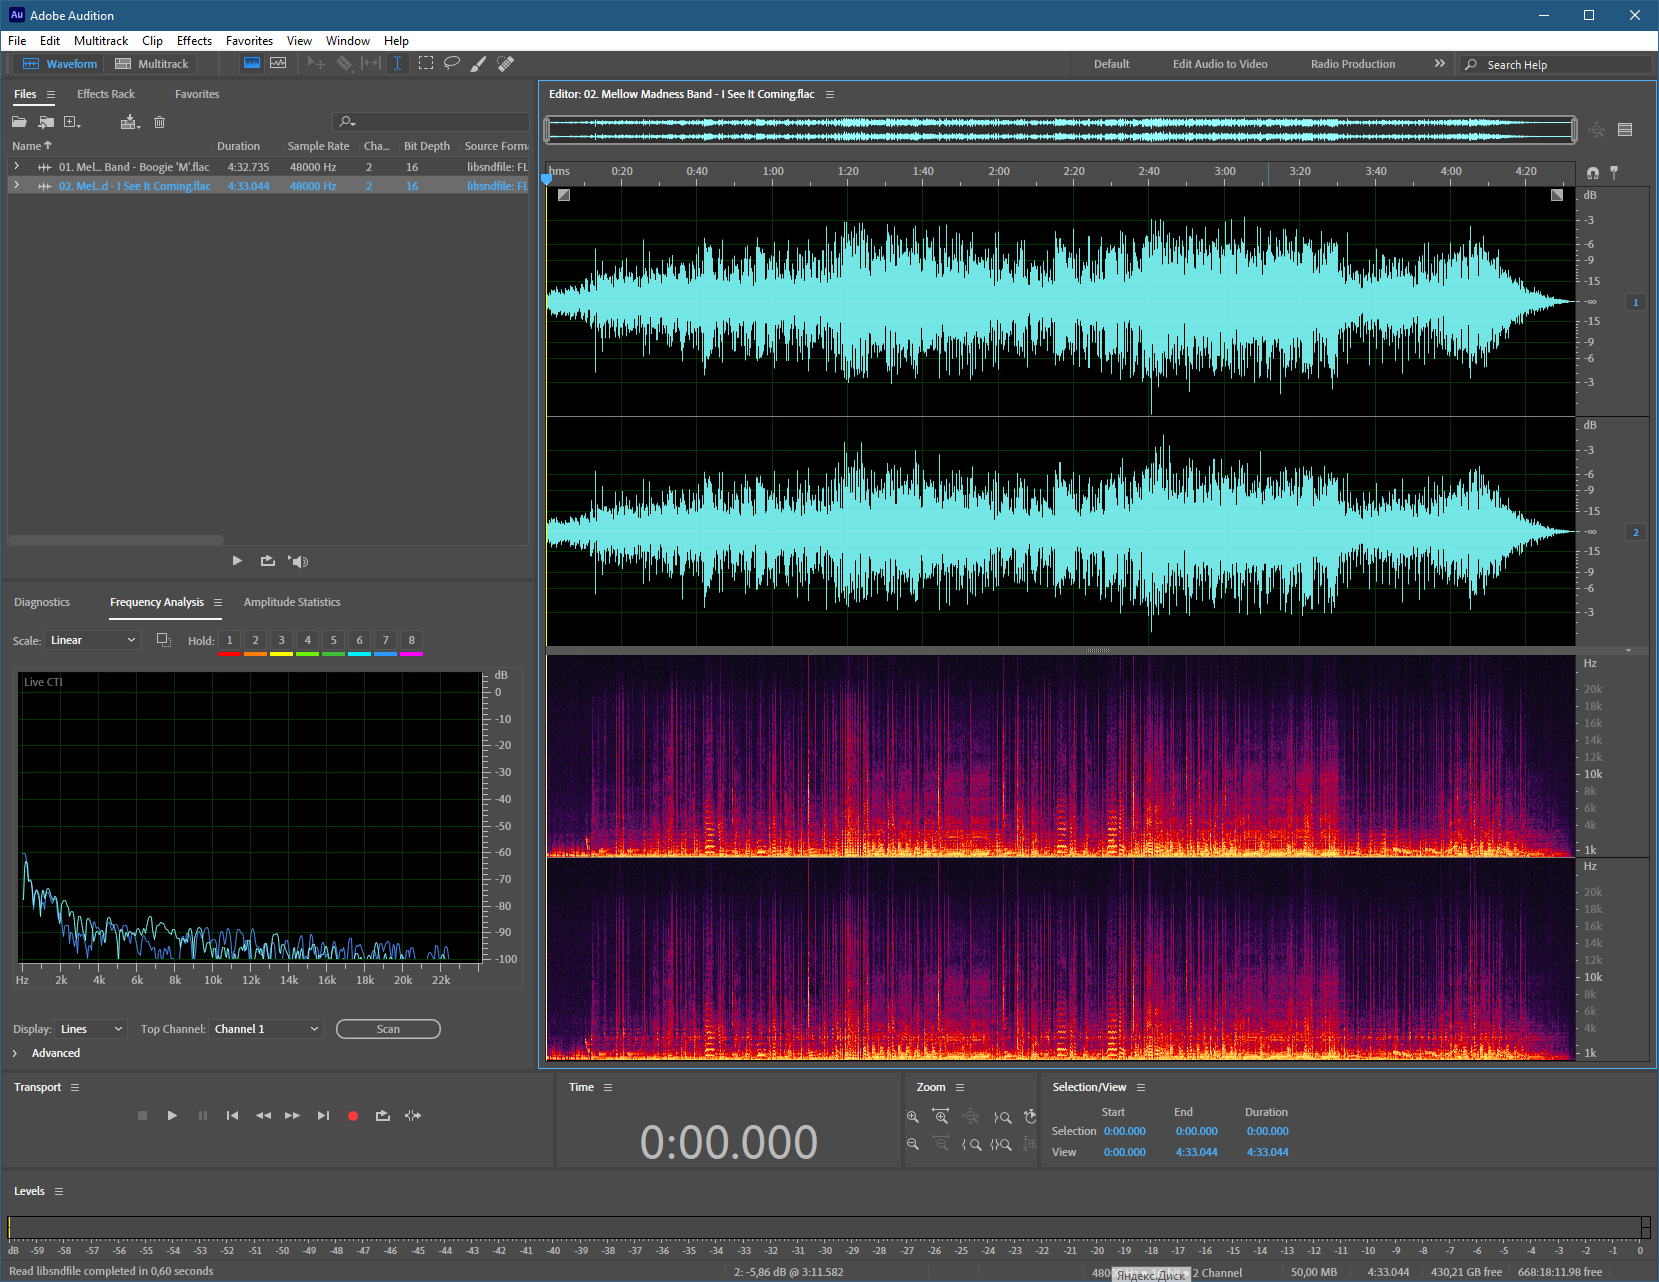Switch to the Diagnostics tab
Viewport: 1659px width, 1282px height.
click(42, 602)
